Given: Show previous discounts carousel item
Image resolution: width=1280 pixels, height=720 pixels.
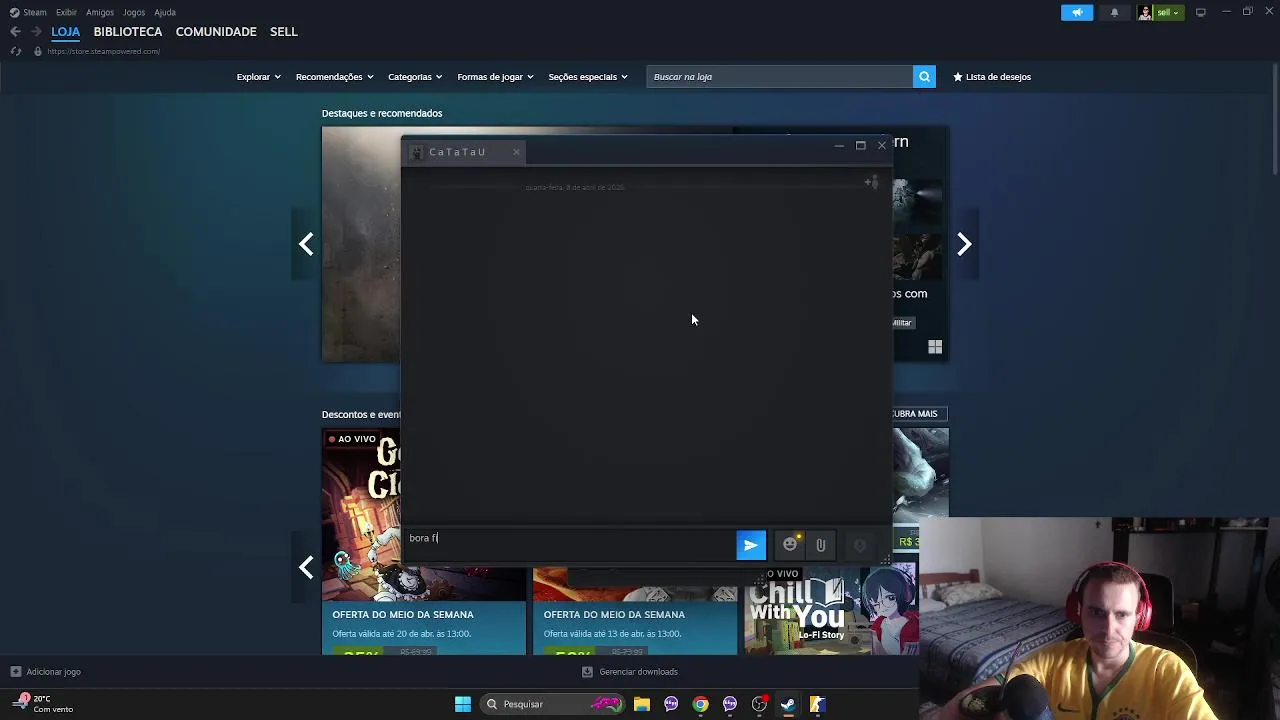Looking at the screenshot, I should [306, 567].
